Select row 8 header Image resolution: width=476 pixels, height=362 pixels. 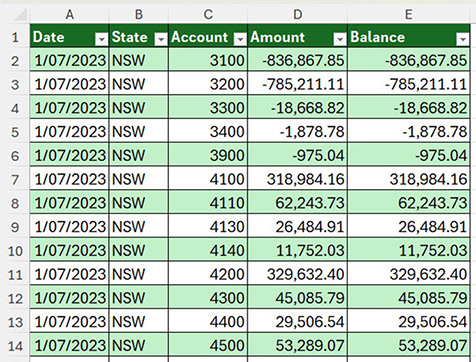click(x=15, y=203)
